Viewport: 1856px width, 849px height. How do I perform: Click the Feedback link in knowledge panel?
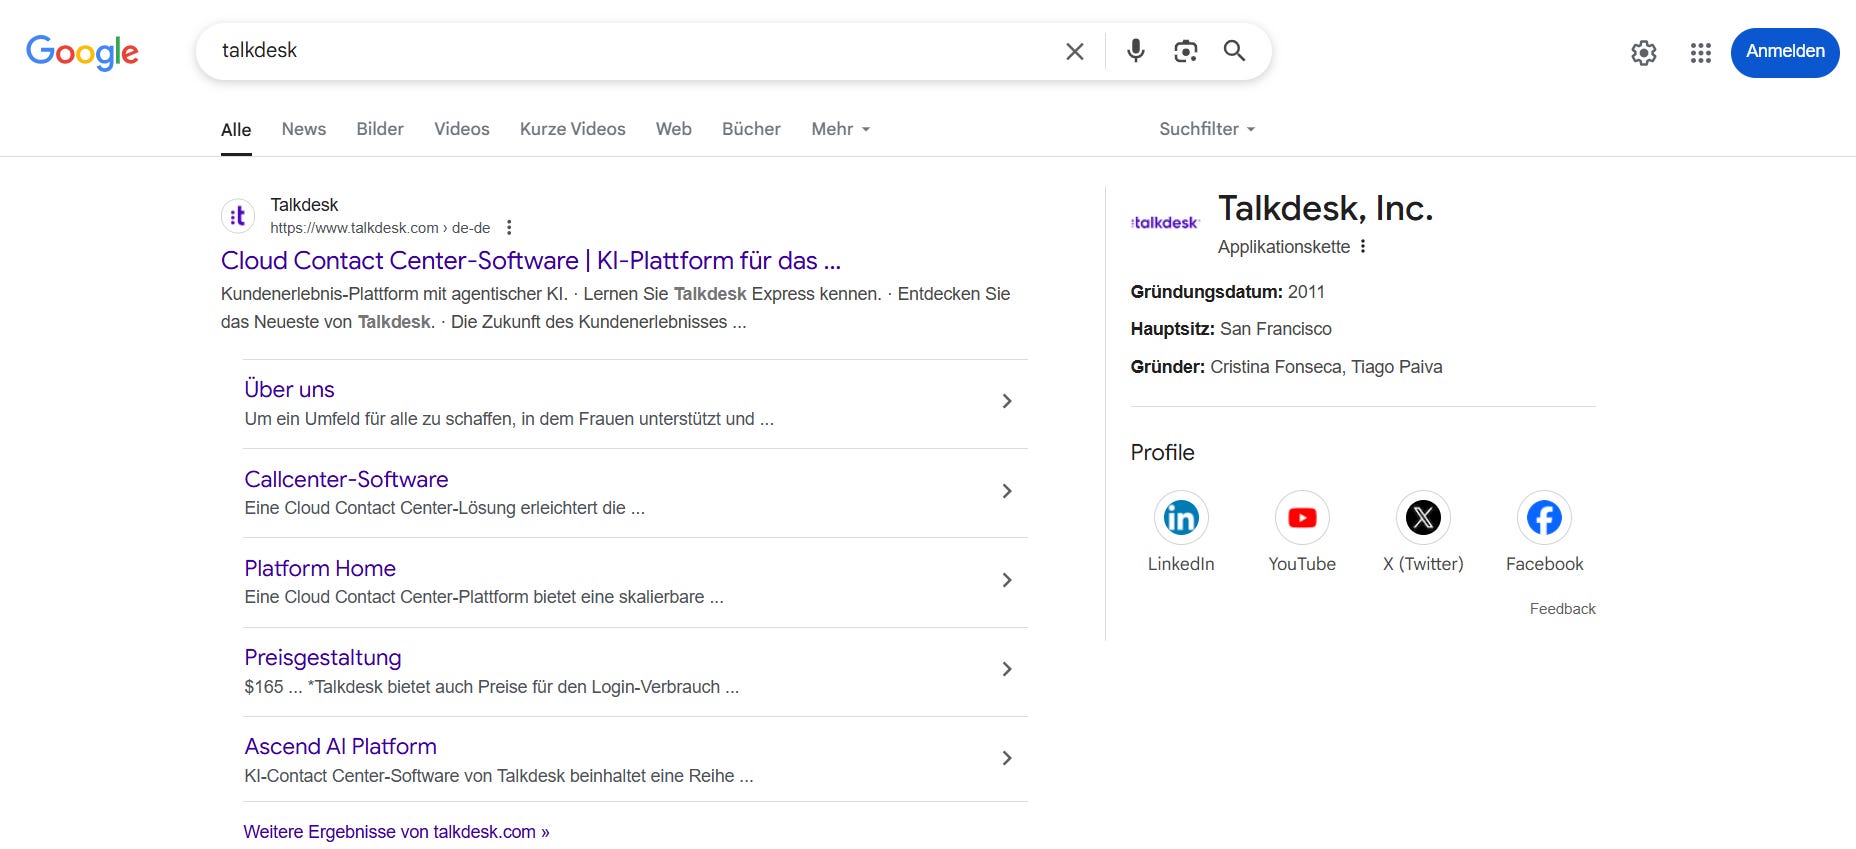point(1562,609)
